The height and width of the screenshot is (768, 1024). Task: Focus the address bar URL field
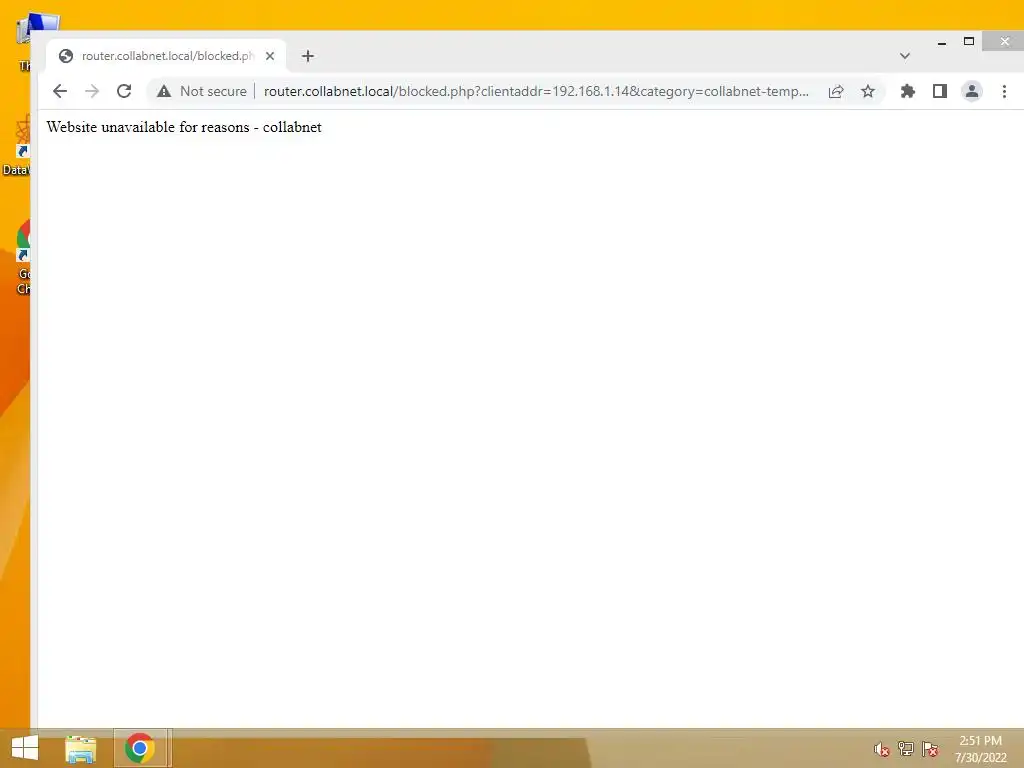click(x=536, y=91)
